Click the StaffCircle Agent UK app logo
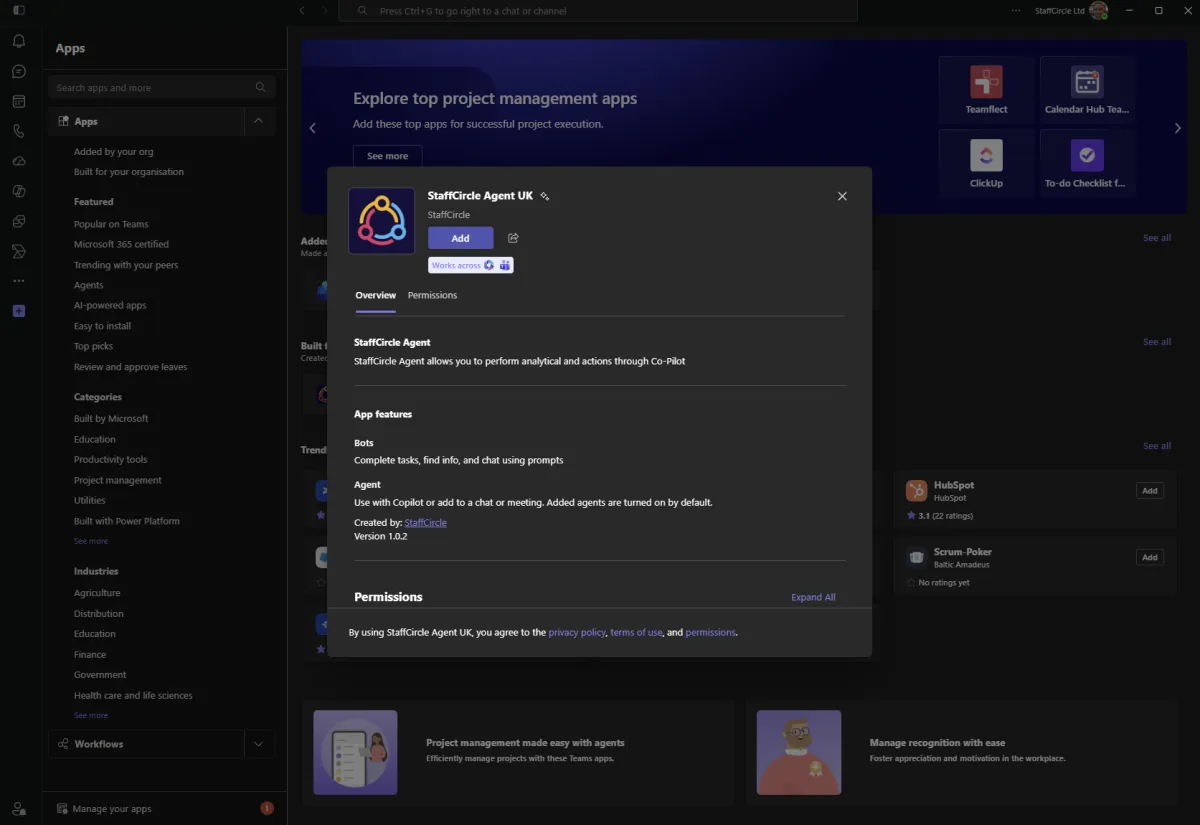 pos(381,220)
